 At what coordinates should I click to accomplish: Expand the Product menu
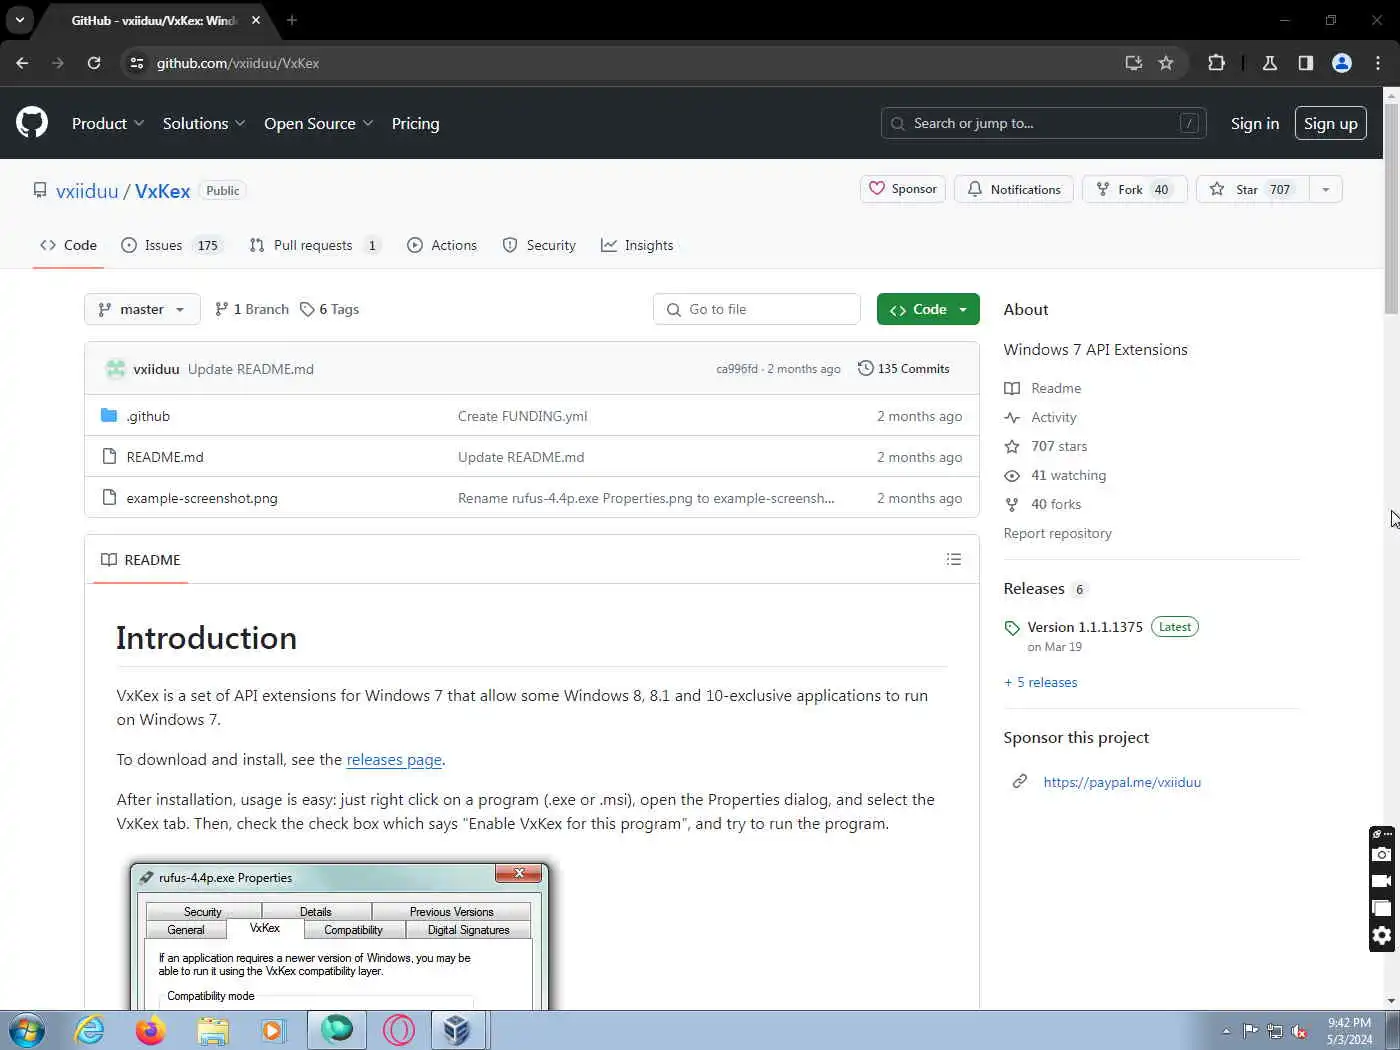pyautogui.click(x=108, y=123)
